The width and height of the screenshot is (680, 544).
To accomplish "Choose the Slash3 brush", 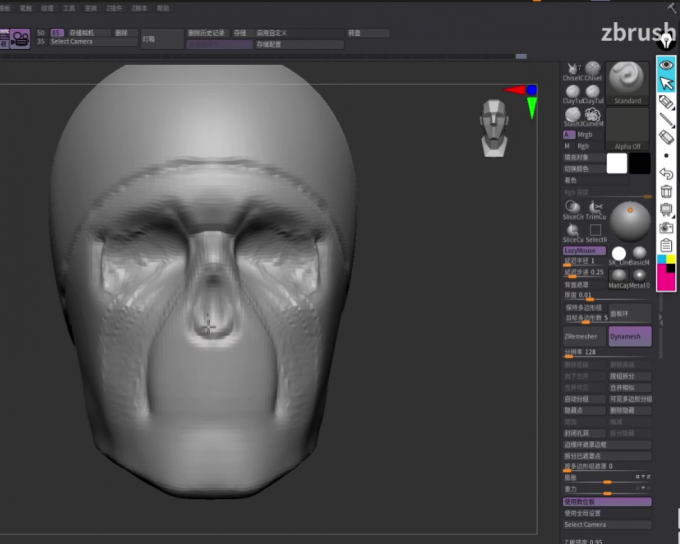I will (573, 115).
